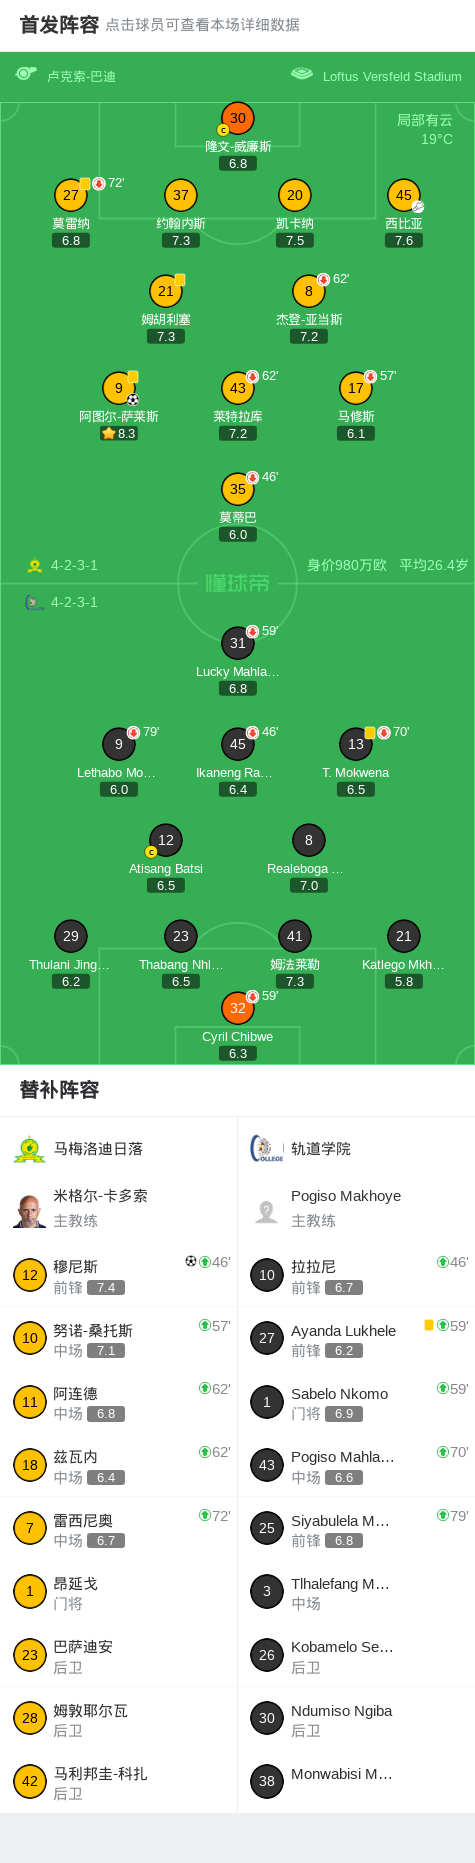
Task: Click 马梅洛迪日落 team name
Action: 98,1149
